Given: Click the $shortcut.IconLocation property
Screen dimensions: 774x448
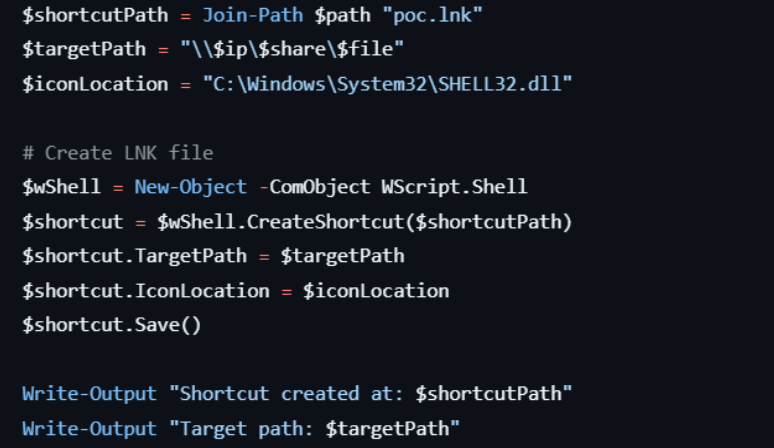Looking at the screenshot, I should (x=146, y=291).
